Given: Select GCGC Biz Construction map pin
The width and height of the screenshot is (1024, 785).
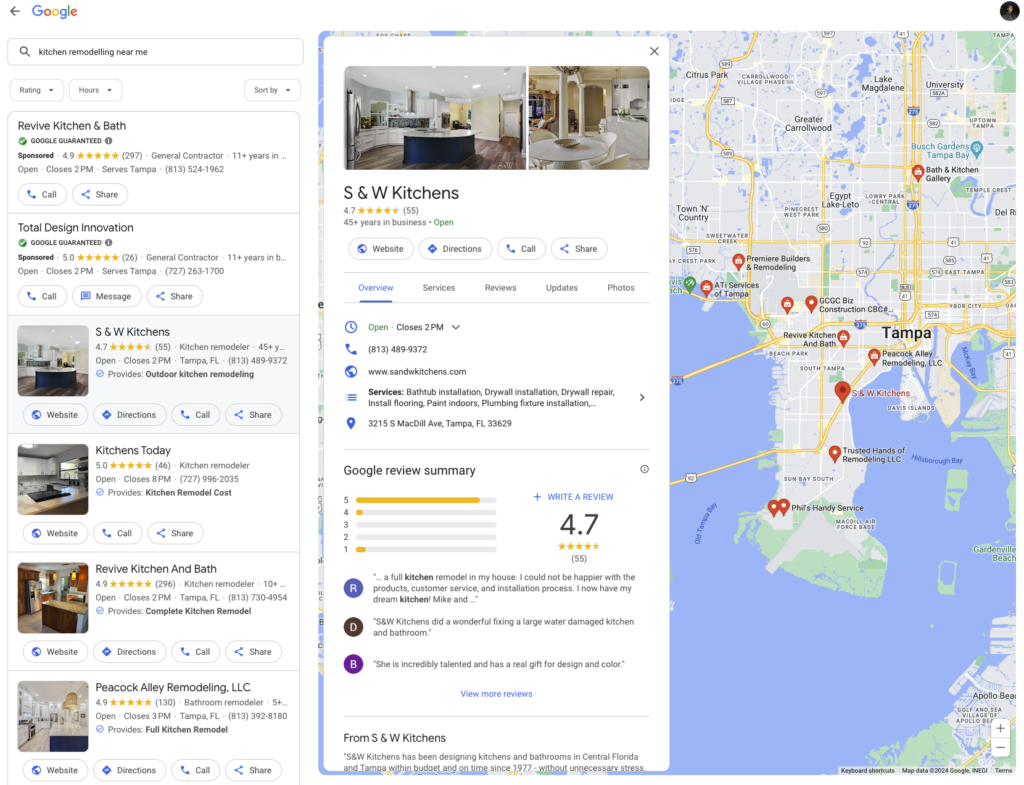Looking at the screenshot, I should pyautogui.click(x=810, y=303).
